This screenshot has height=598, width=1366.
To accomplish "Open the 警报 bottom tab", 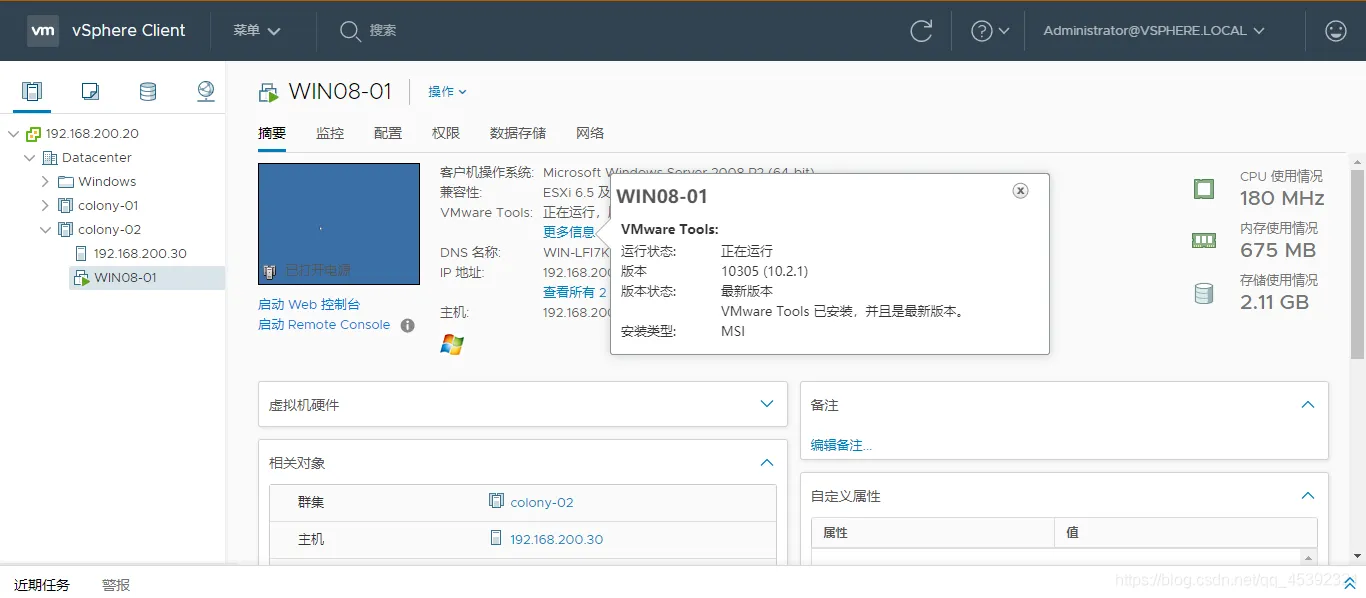I will [116, 585].
